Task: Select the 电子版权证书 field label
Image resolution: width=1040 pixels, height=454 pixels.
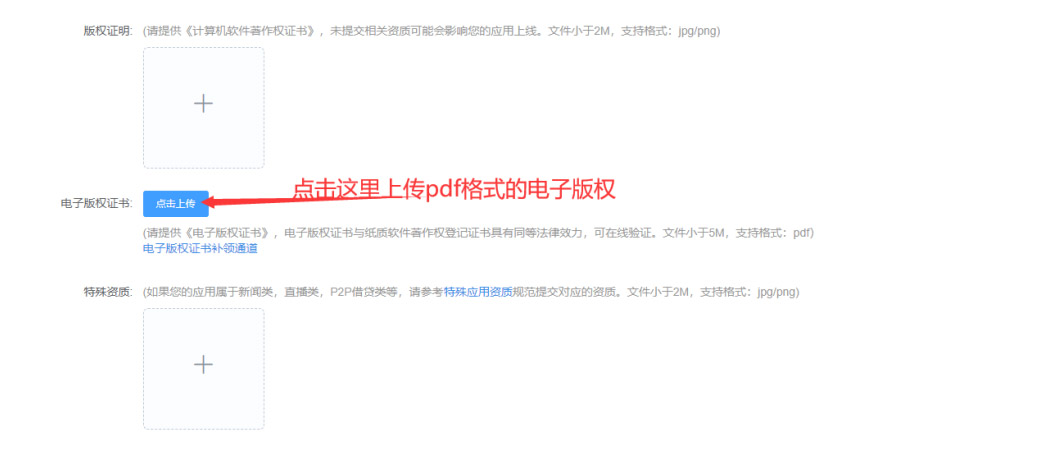Action: [x=97, y=204]
